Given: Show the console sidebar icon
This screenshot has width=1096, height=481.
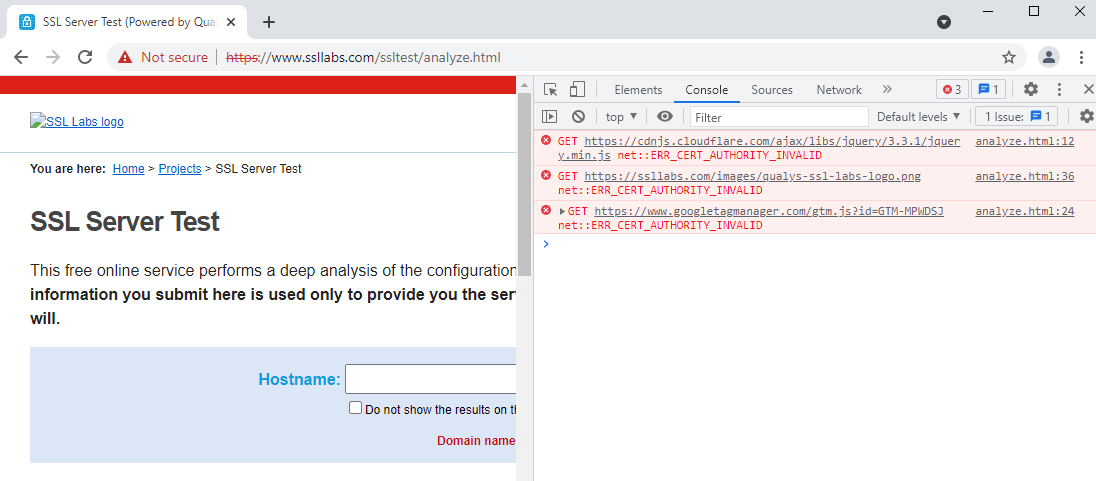Looking at the screenshot, I should click(551, 117).
